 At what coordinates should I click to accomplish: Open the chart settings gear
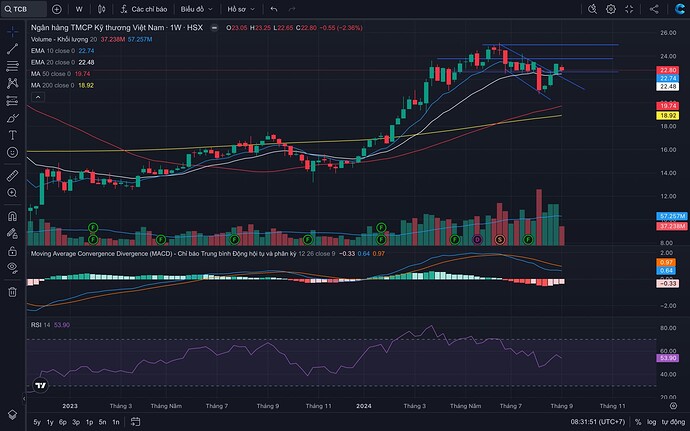pos(611,9)
